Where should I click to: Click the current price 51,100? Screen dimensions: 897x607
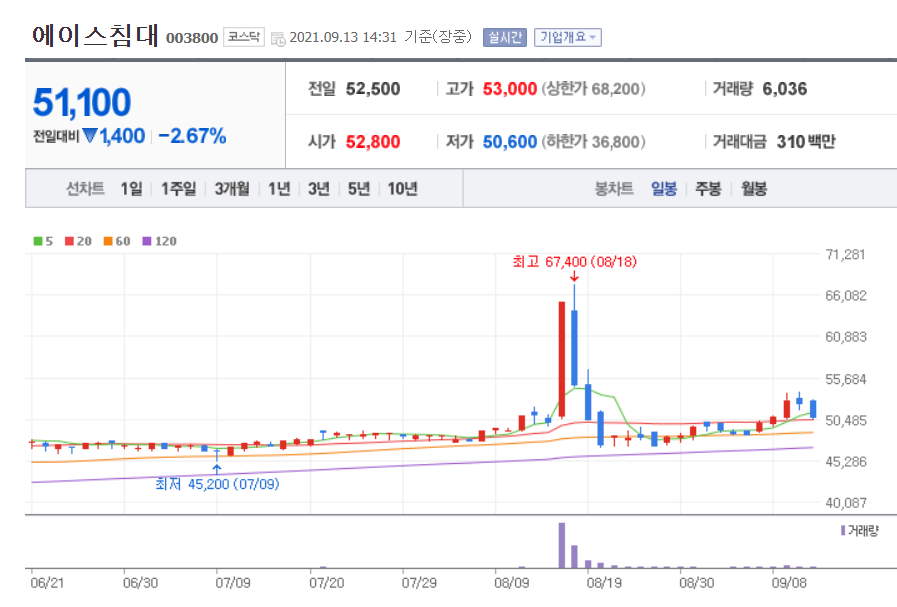tap(82, 103)
